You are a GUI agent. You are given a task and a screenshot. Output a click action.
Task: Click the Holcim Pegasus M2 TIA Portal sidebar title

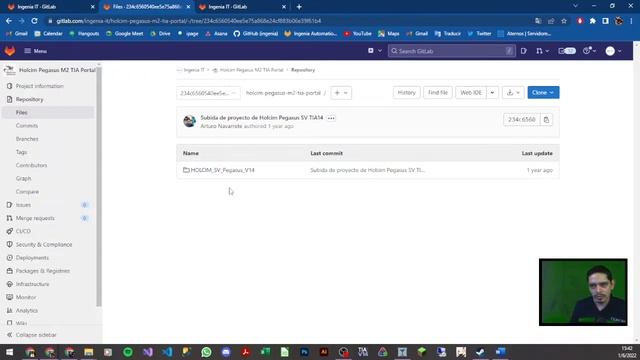[57, 70]
